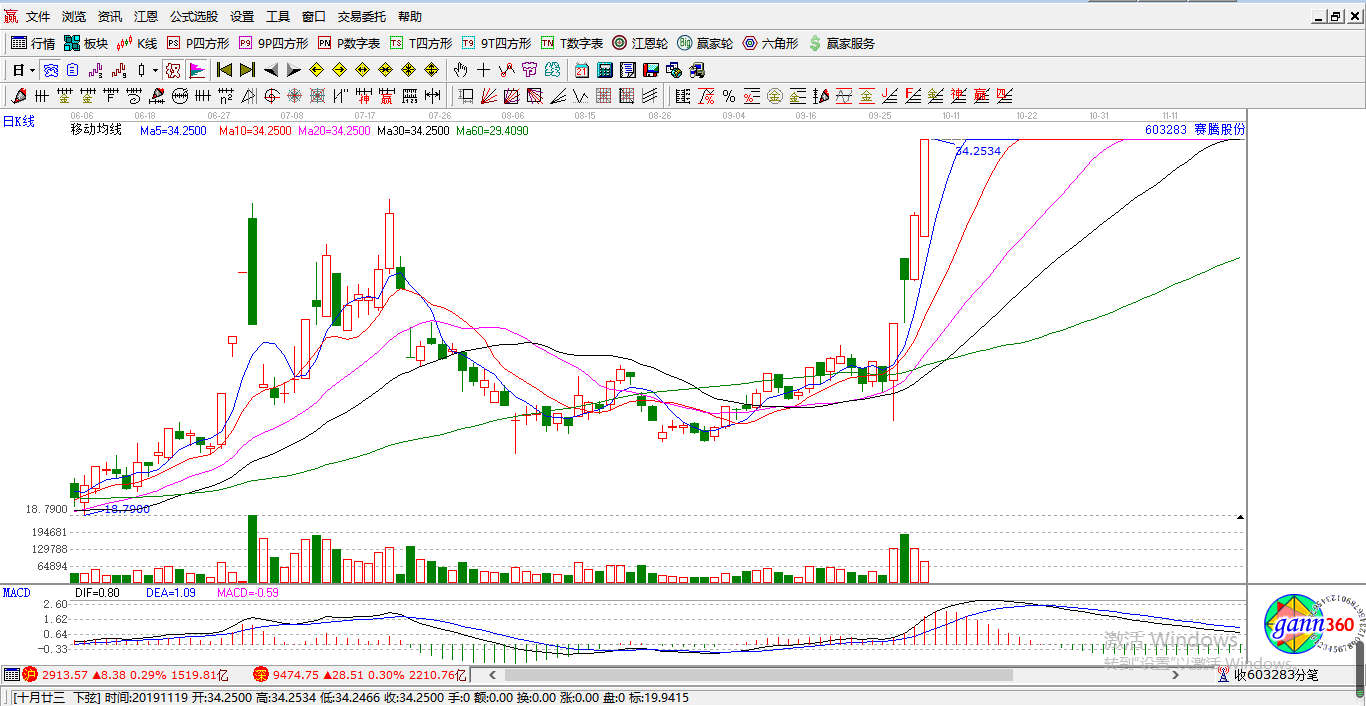Open the 公式选股 menu
Image resolution: width=1366 pixels, height=706 pixels.
pos(193,17)
